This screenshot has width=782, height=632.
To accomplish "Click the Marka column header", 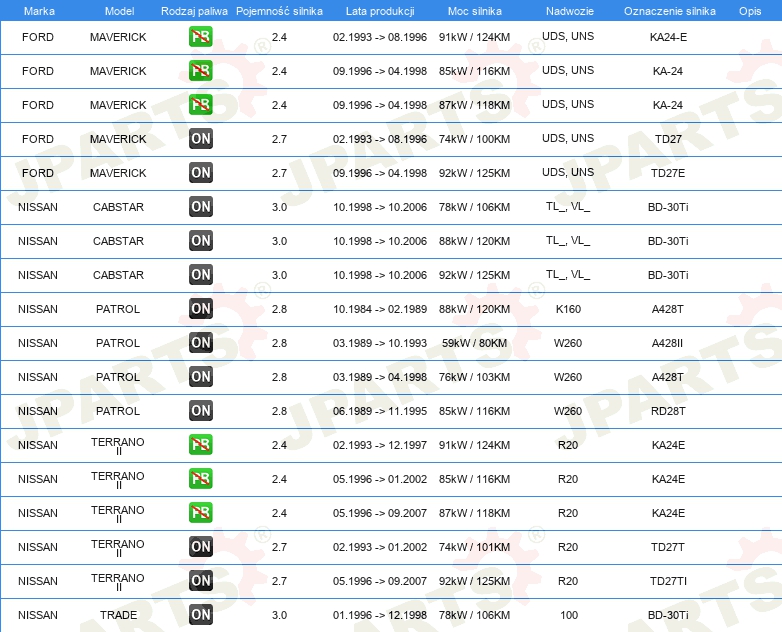I will tap(39, 11).
